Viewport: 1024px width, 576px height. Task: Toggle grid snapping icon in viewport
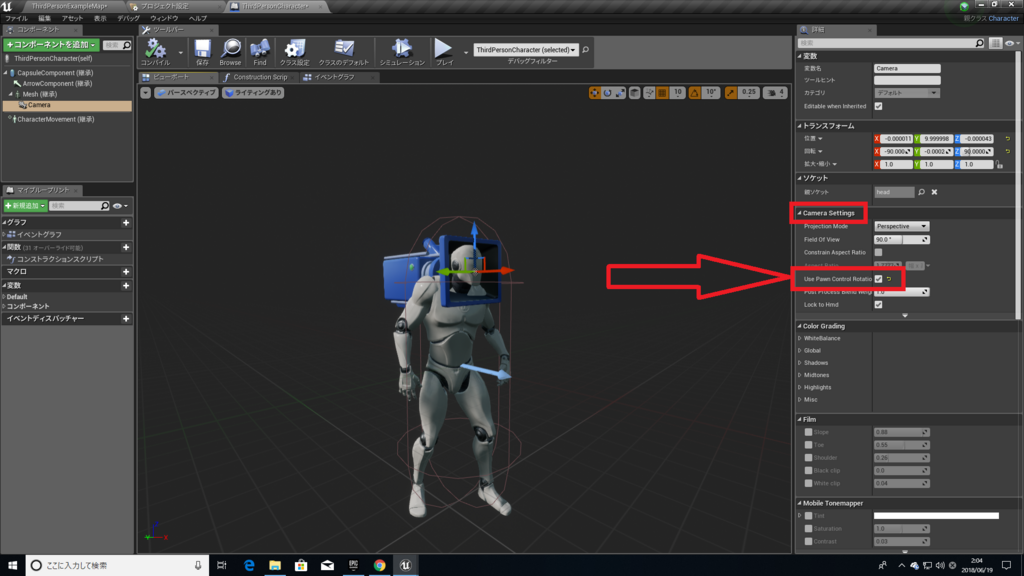click(x=662, y=93)
